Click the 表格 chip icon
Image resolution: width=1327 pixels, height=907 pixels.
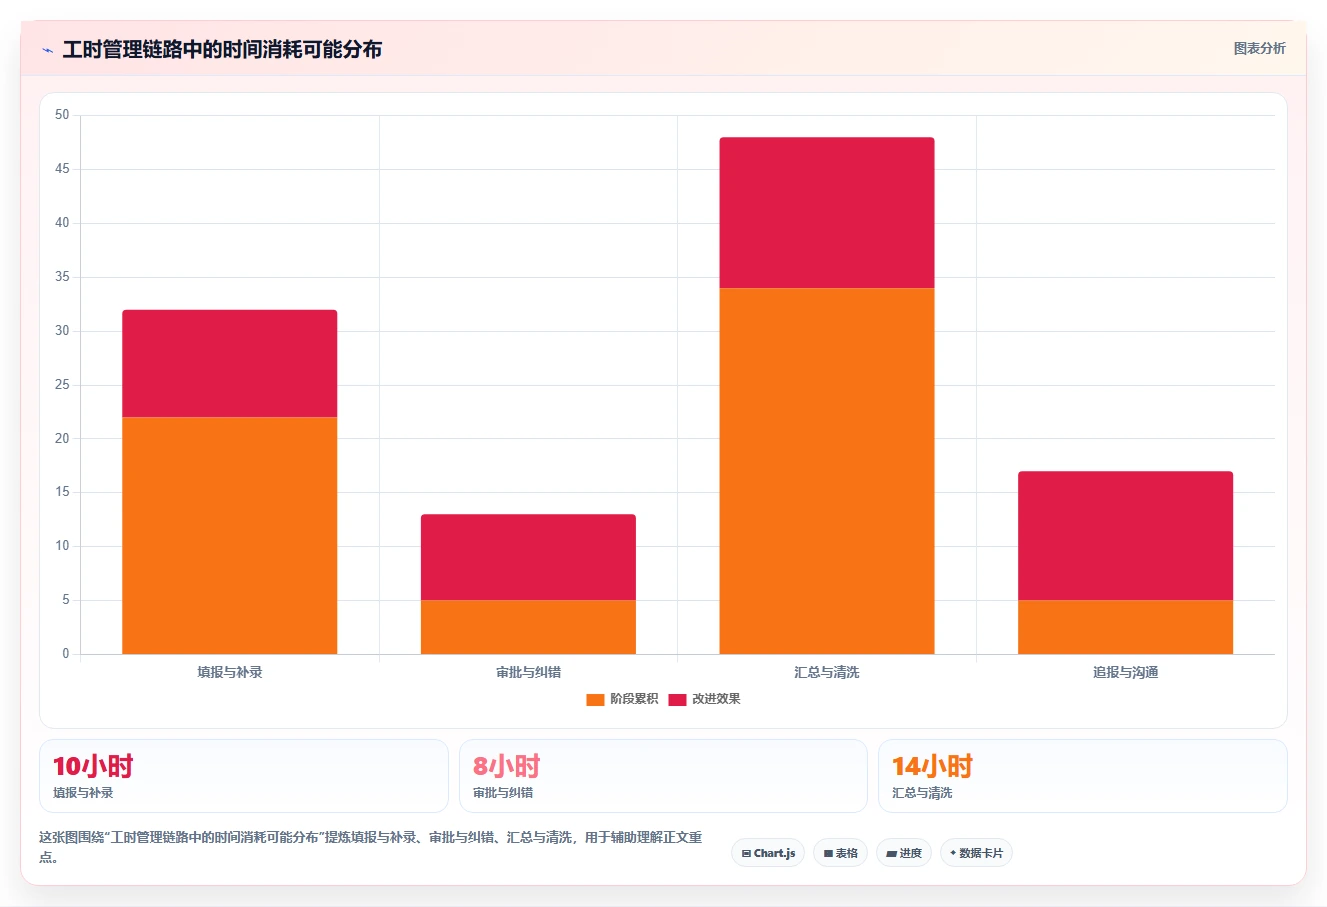pos(828,853)
